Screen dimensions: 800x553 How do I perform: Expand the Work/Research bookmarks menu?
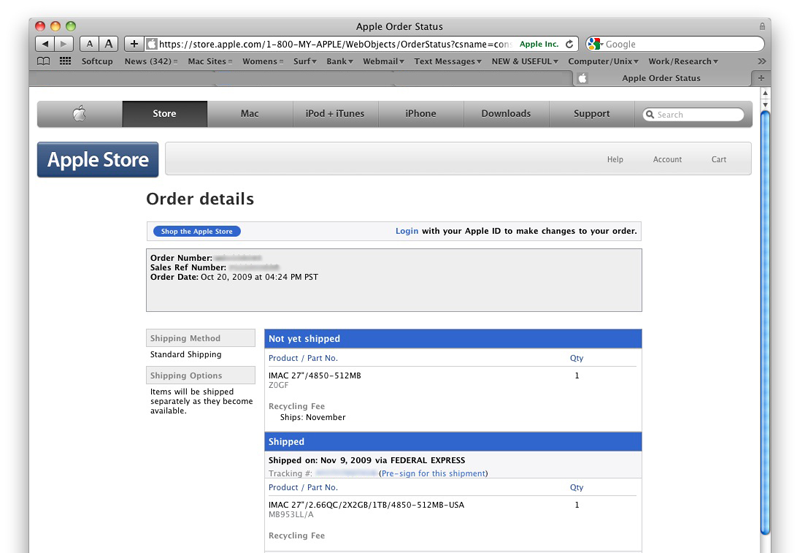[683, 61]
